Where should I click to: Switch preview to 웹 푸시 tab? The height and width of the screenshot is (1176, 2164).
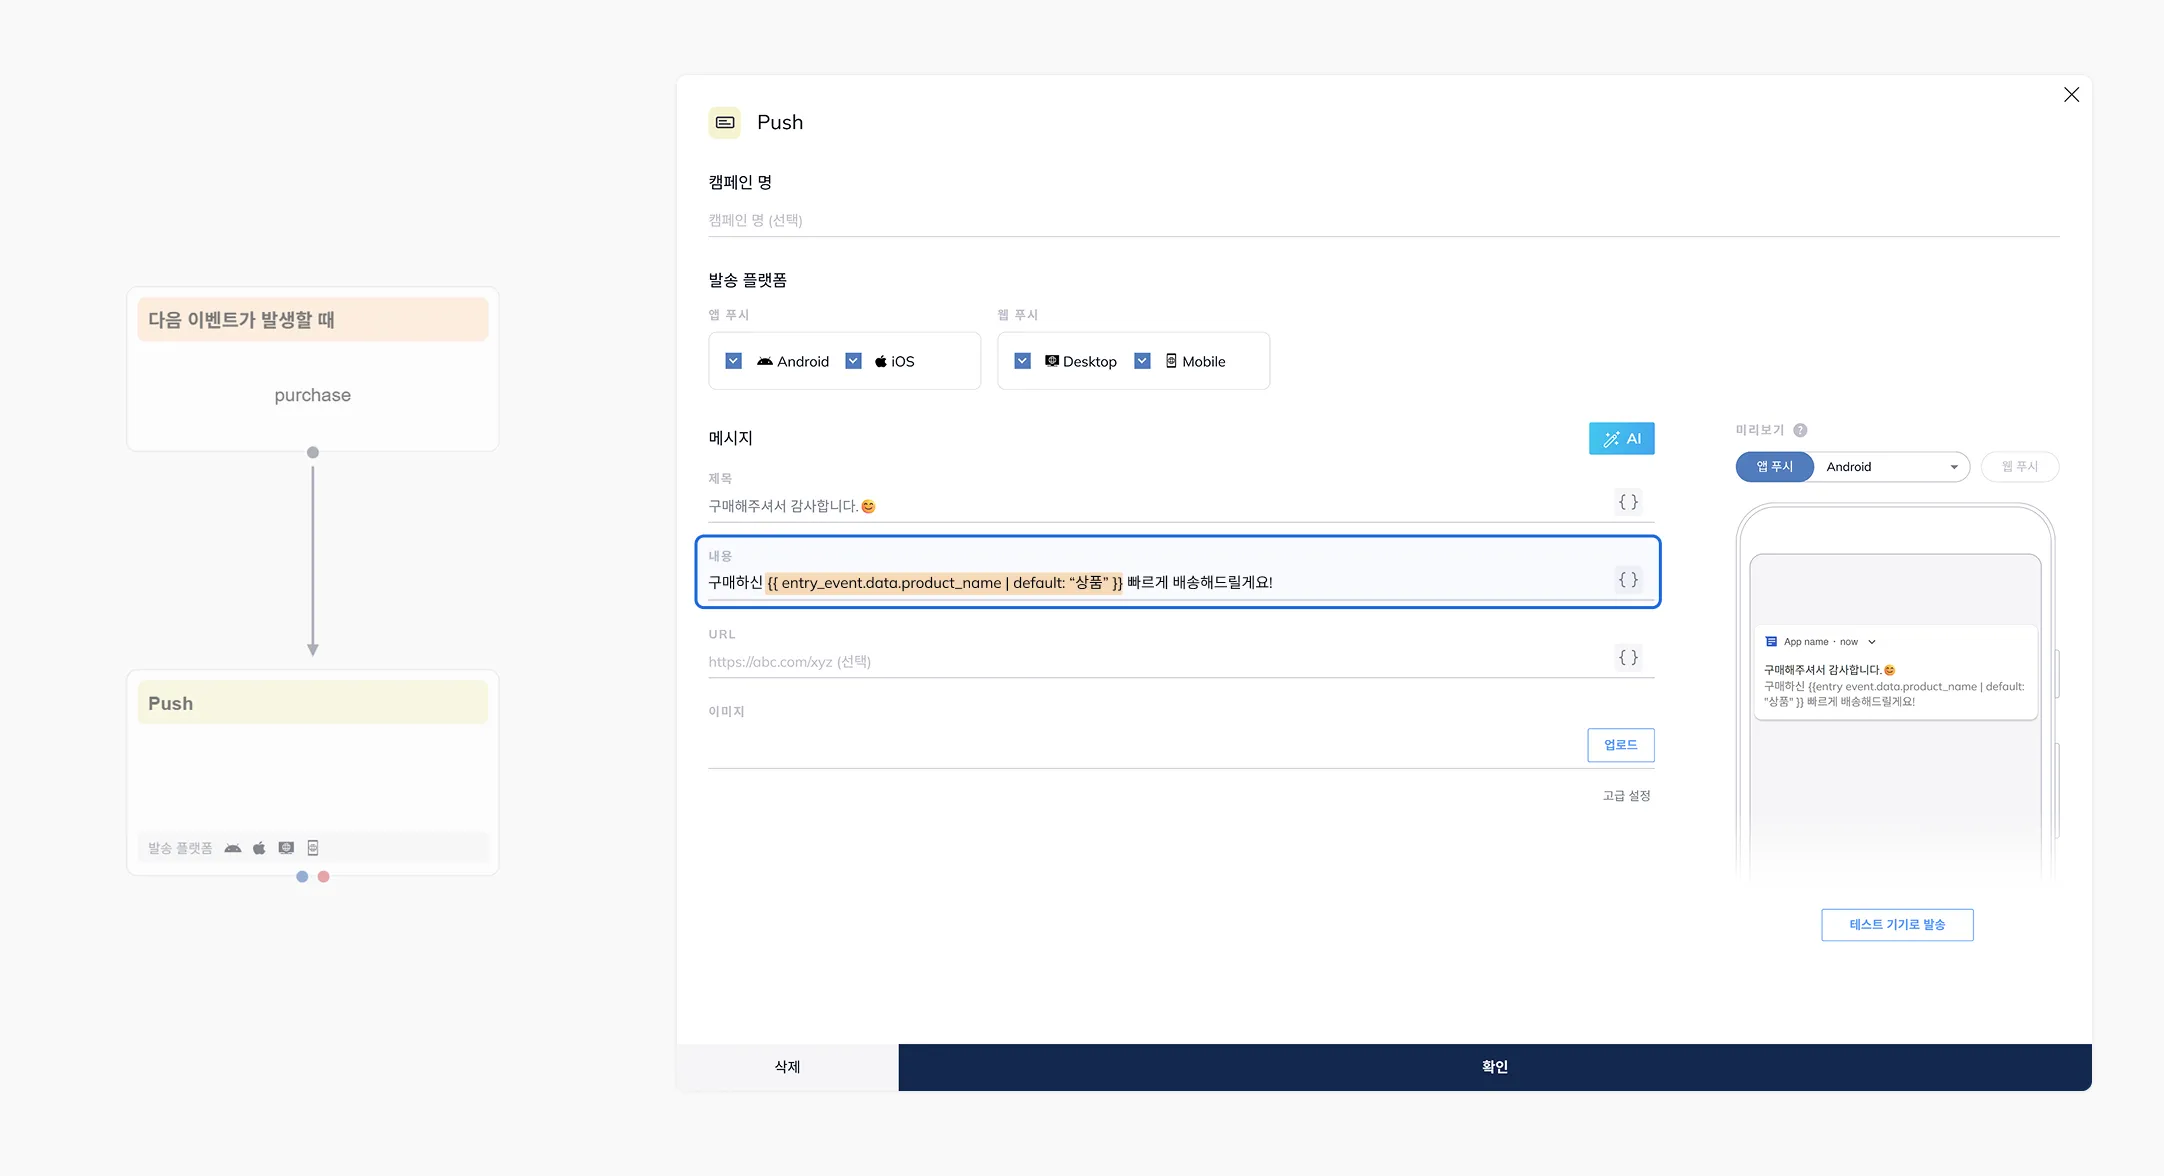2020,467
